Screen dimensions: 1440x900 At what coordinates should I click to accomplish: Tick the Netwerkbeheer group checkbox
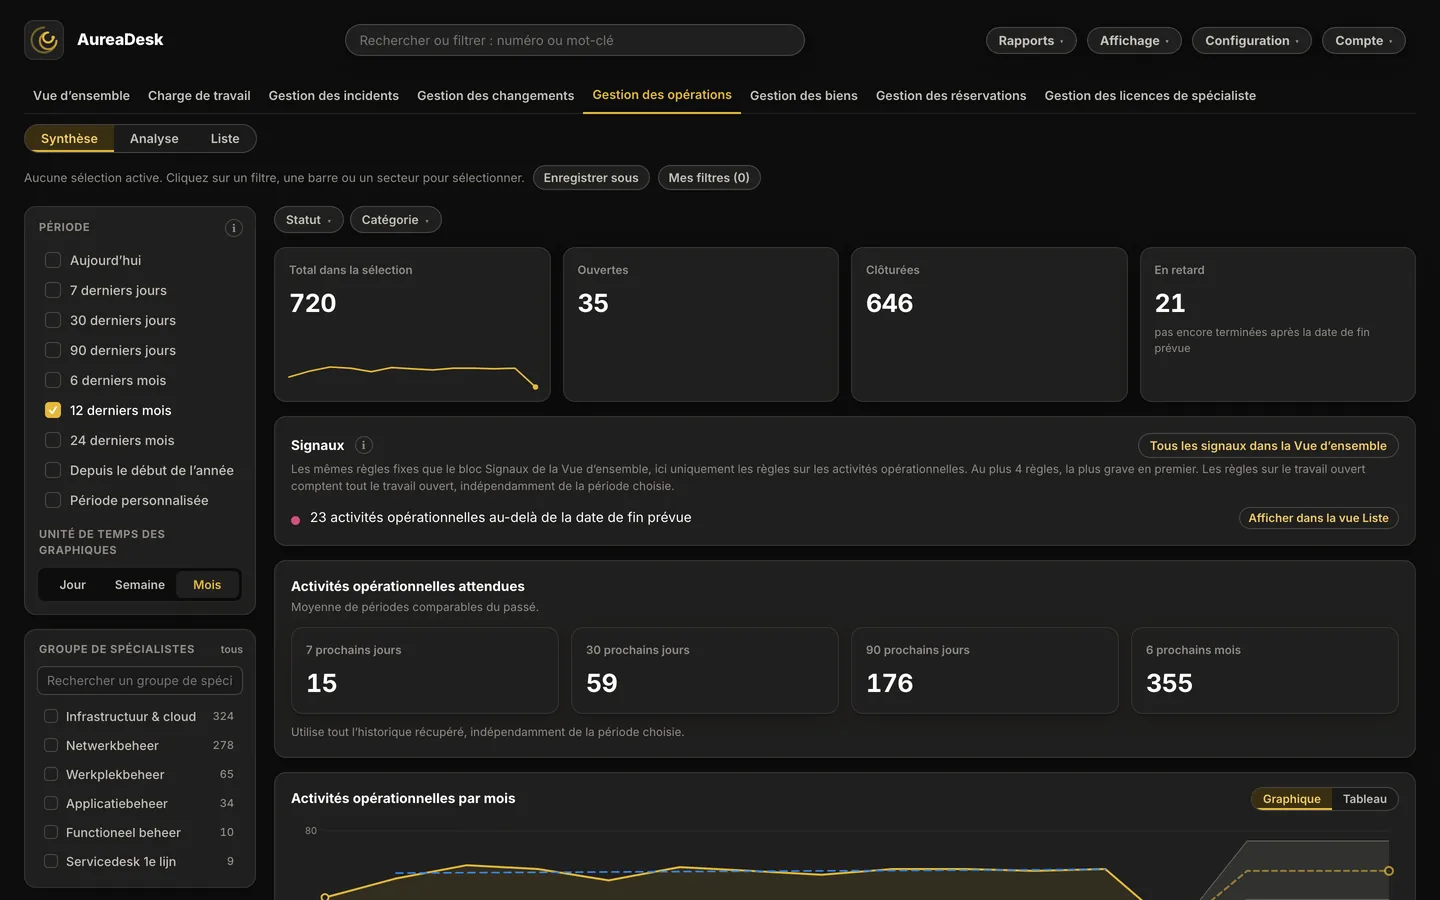tap(51, 745)
